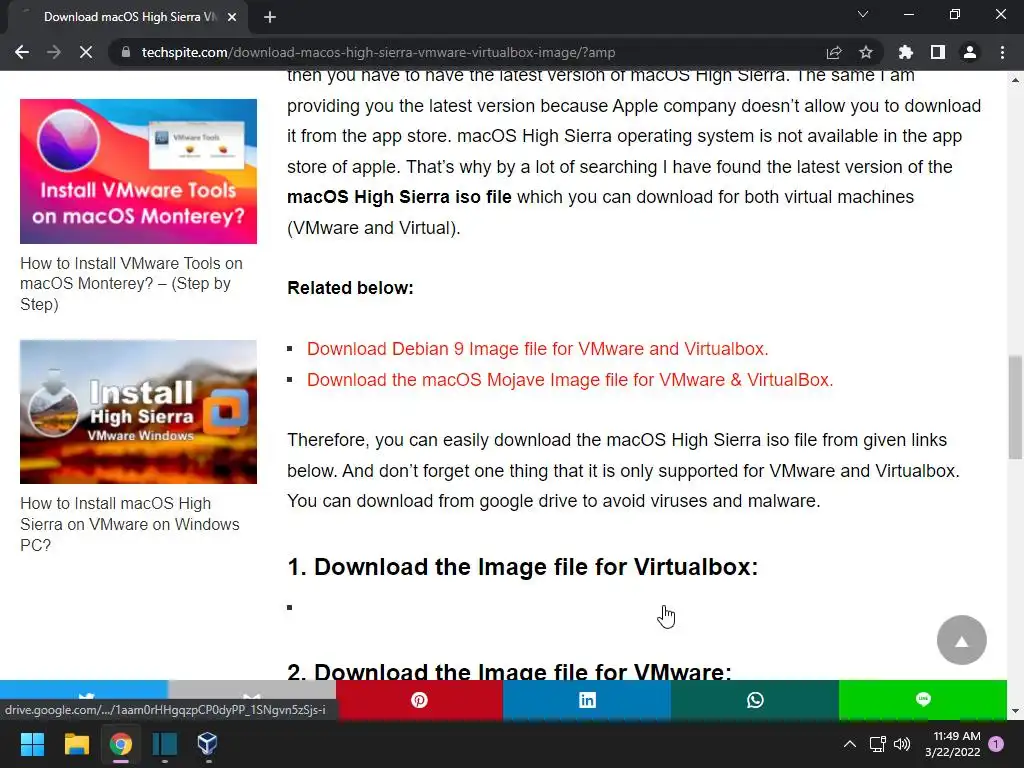Share on WhatsApp
Image resolution: width=1024 pixels, height=768 pixels.
(x=755, y=700)
